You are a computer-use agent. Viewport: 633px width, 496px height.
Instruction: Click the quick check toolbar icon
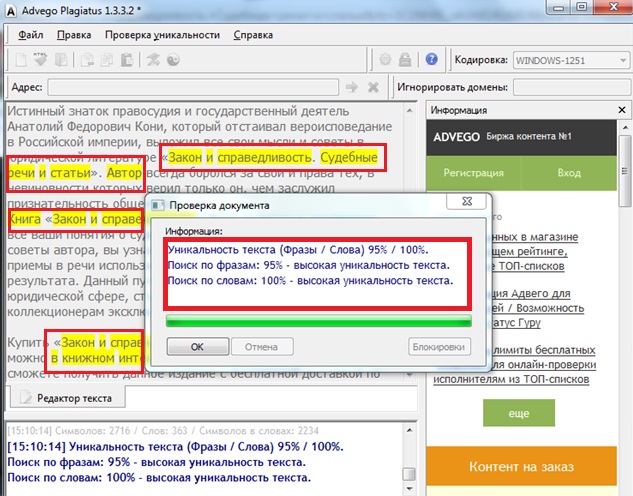pyautogui.click(x=153, y=60)
